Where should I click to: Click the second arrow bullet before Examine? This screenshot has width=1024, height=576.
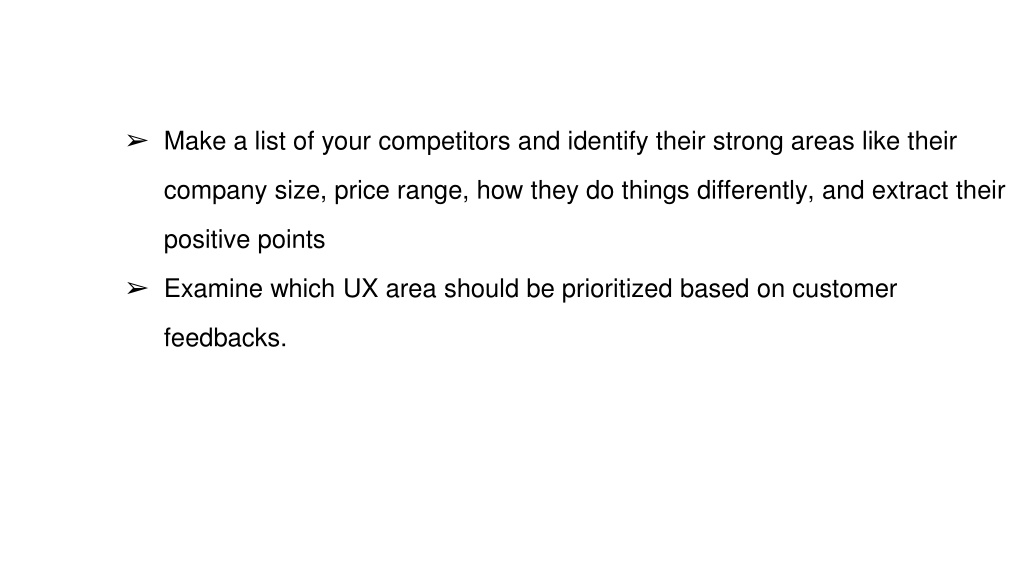[x=137, y=289]
